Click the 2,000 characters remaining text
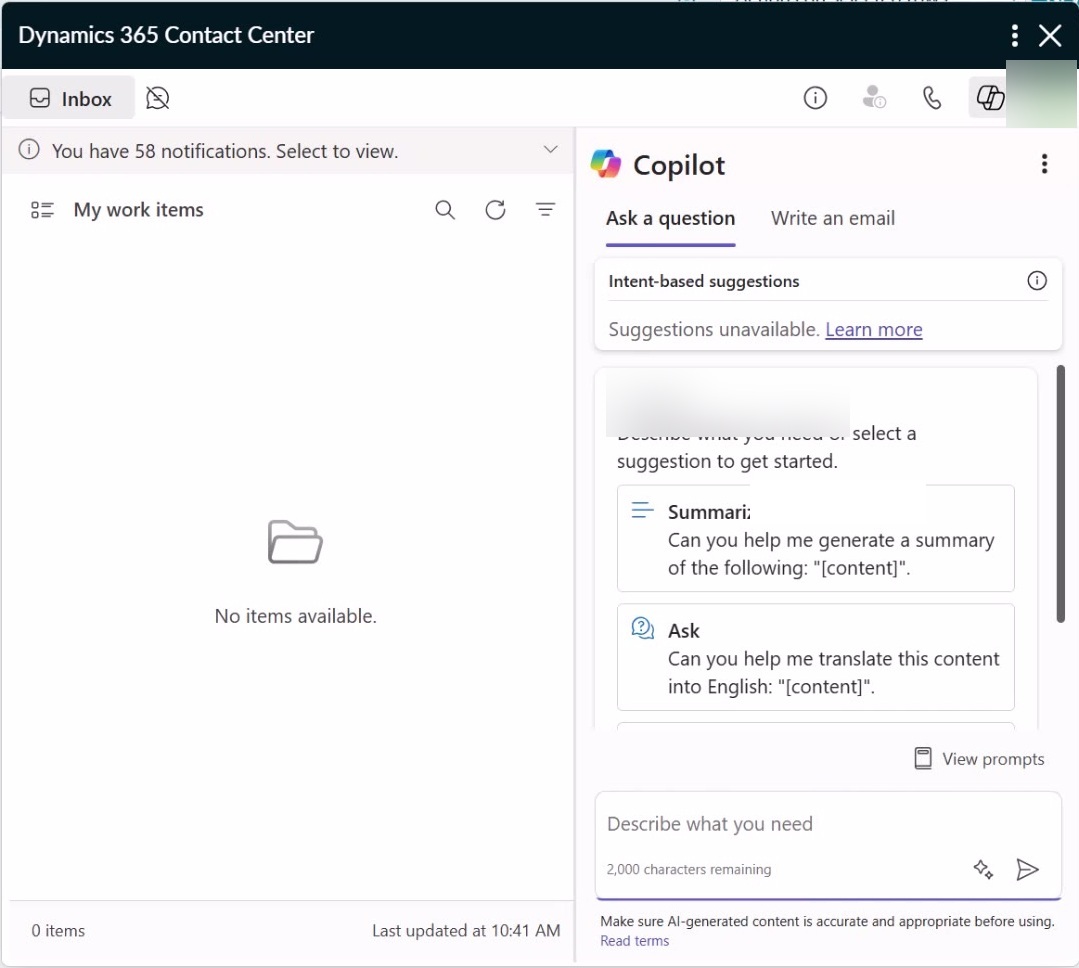Screen dimensions: 1079x968 point(689,870)
